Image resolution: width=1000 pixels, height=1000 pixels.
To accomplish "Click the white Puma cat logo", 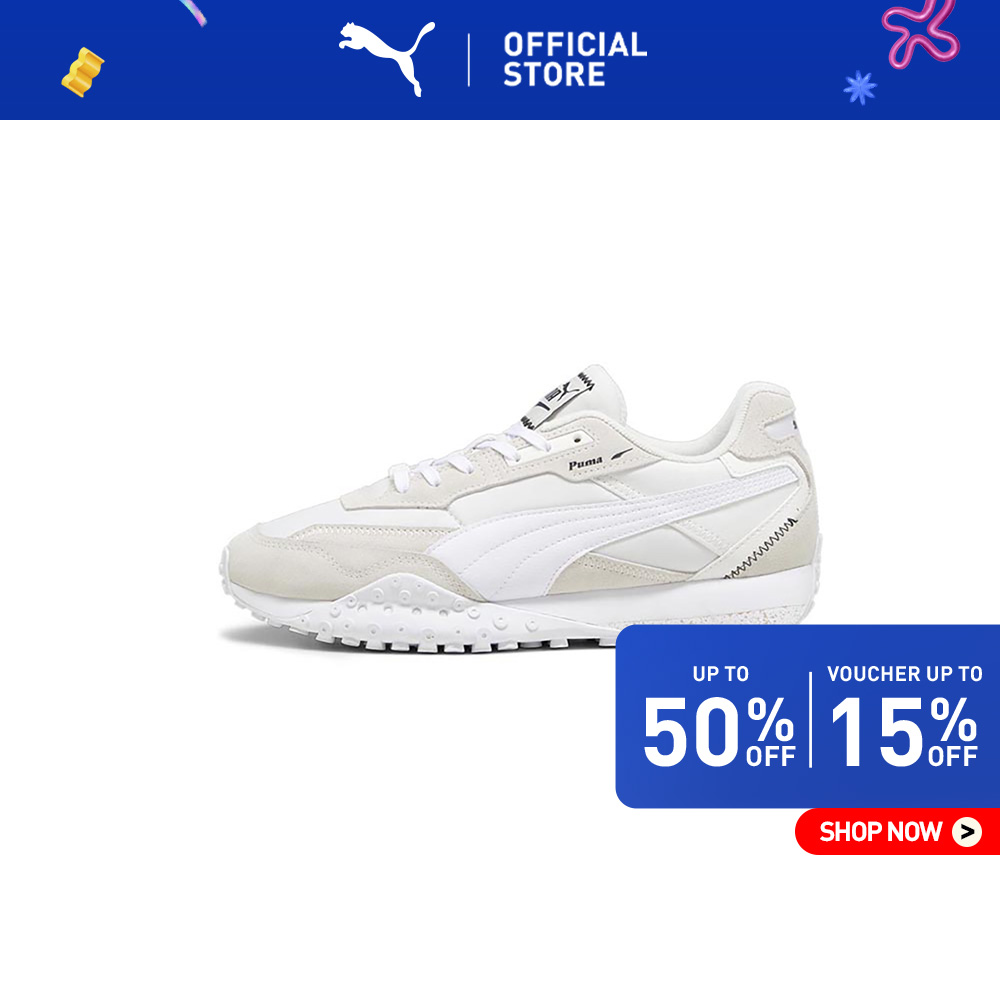I will click(386, 59).
